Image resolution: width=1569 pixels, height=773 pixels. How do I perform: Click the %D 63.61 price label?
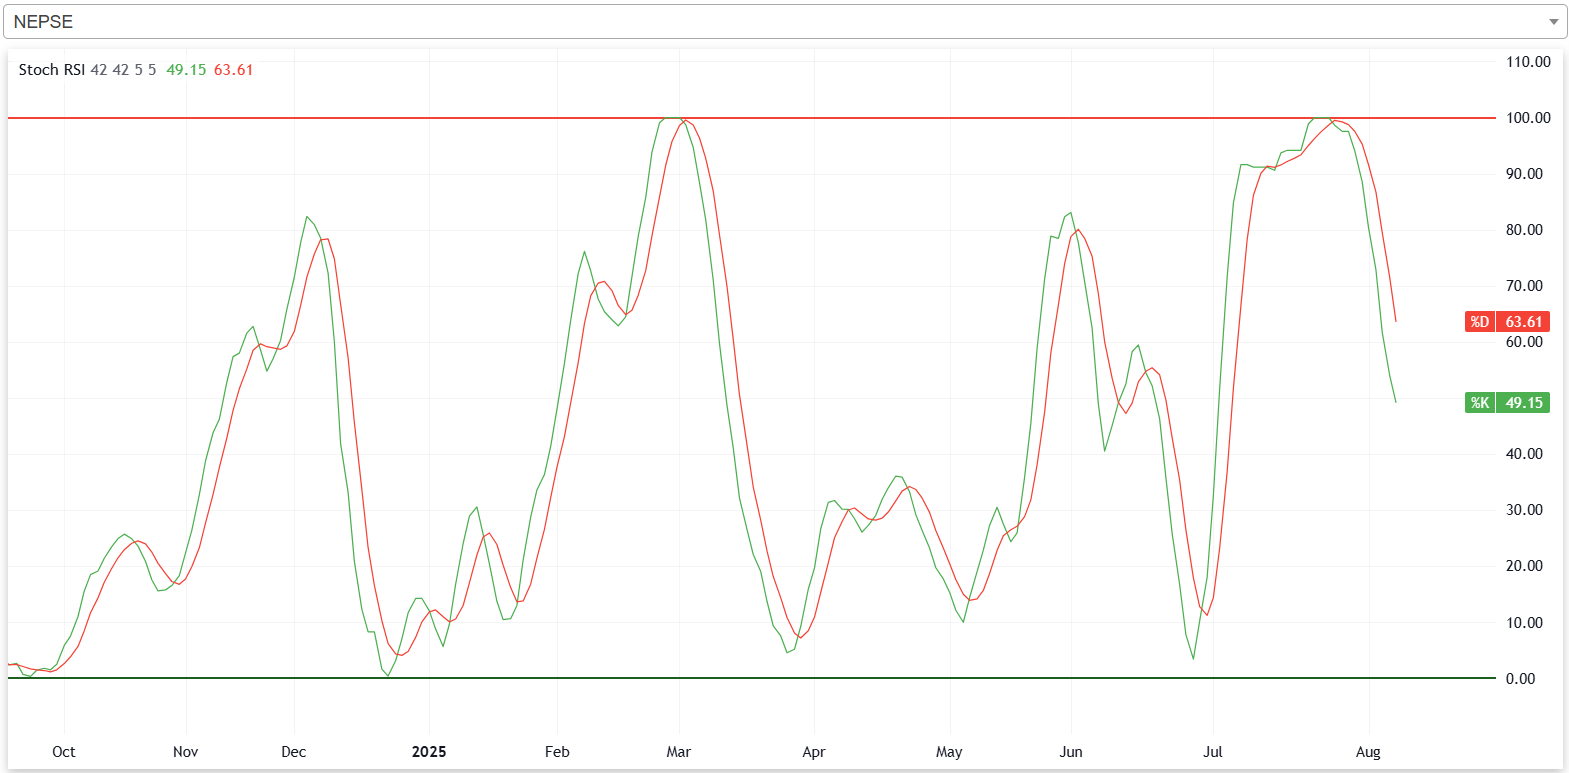tap(1507, 322)
